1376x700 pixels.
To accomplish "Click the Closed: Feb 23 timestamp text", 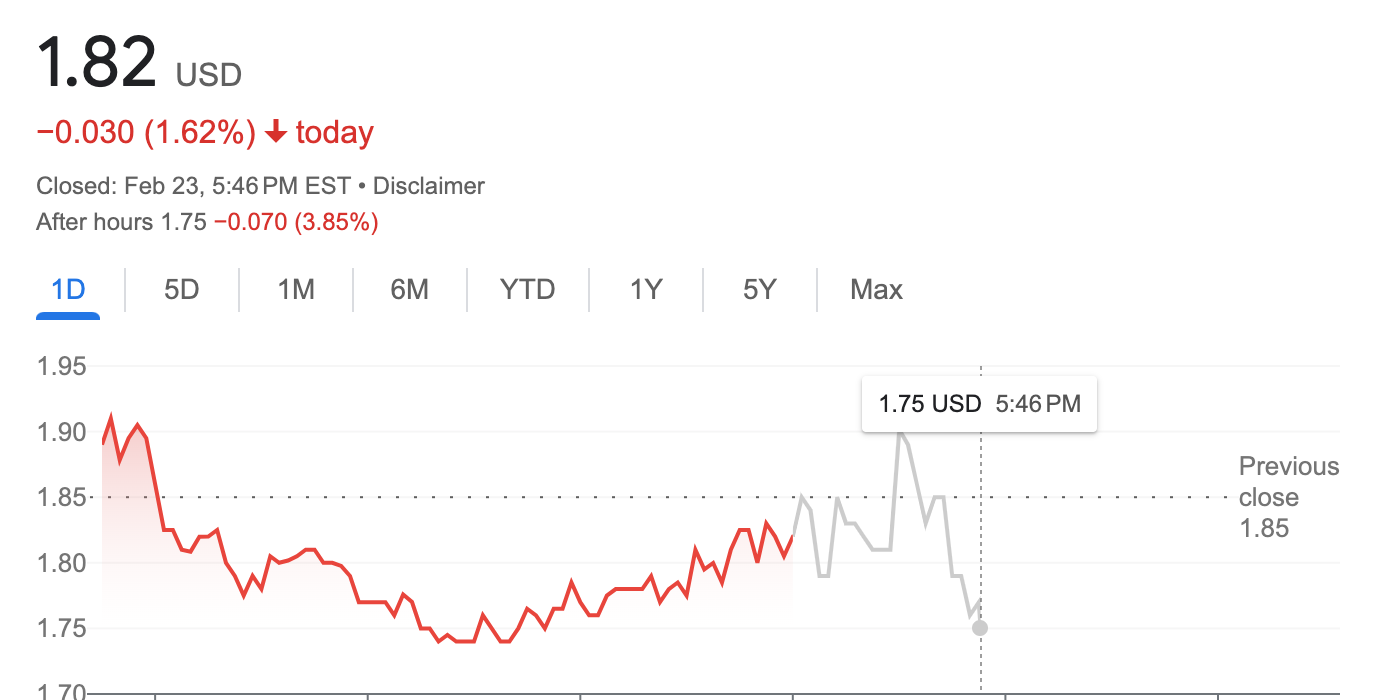I will [x=193, y=186].
